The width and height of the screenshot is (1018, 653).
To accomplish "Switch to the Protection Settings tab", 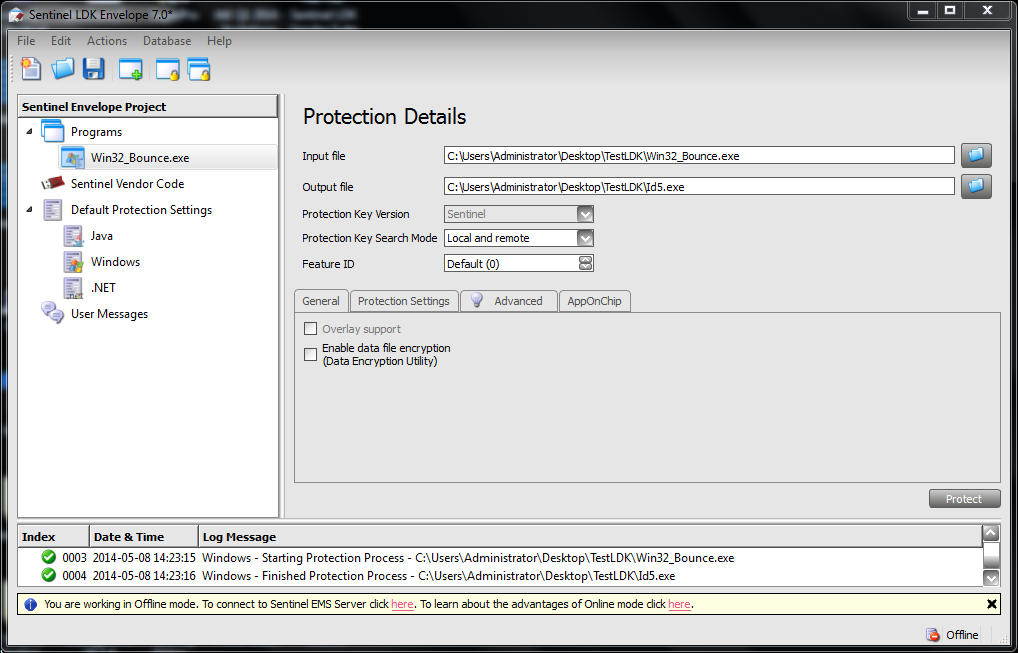I will click(403, 301).
